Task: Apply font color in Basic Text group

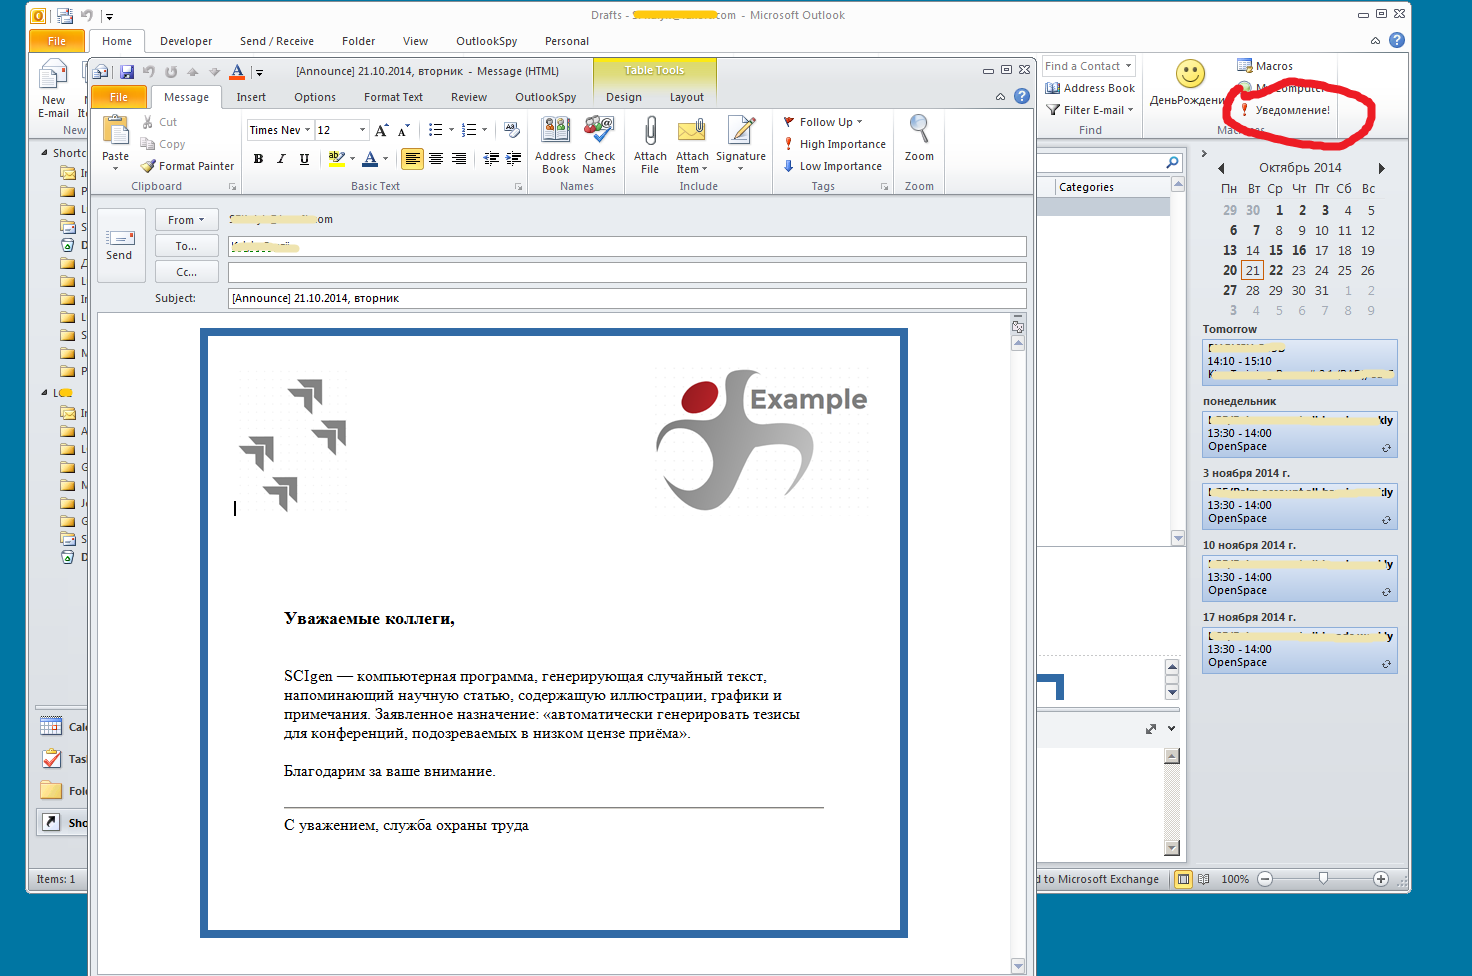Action: [370, 159]
